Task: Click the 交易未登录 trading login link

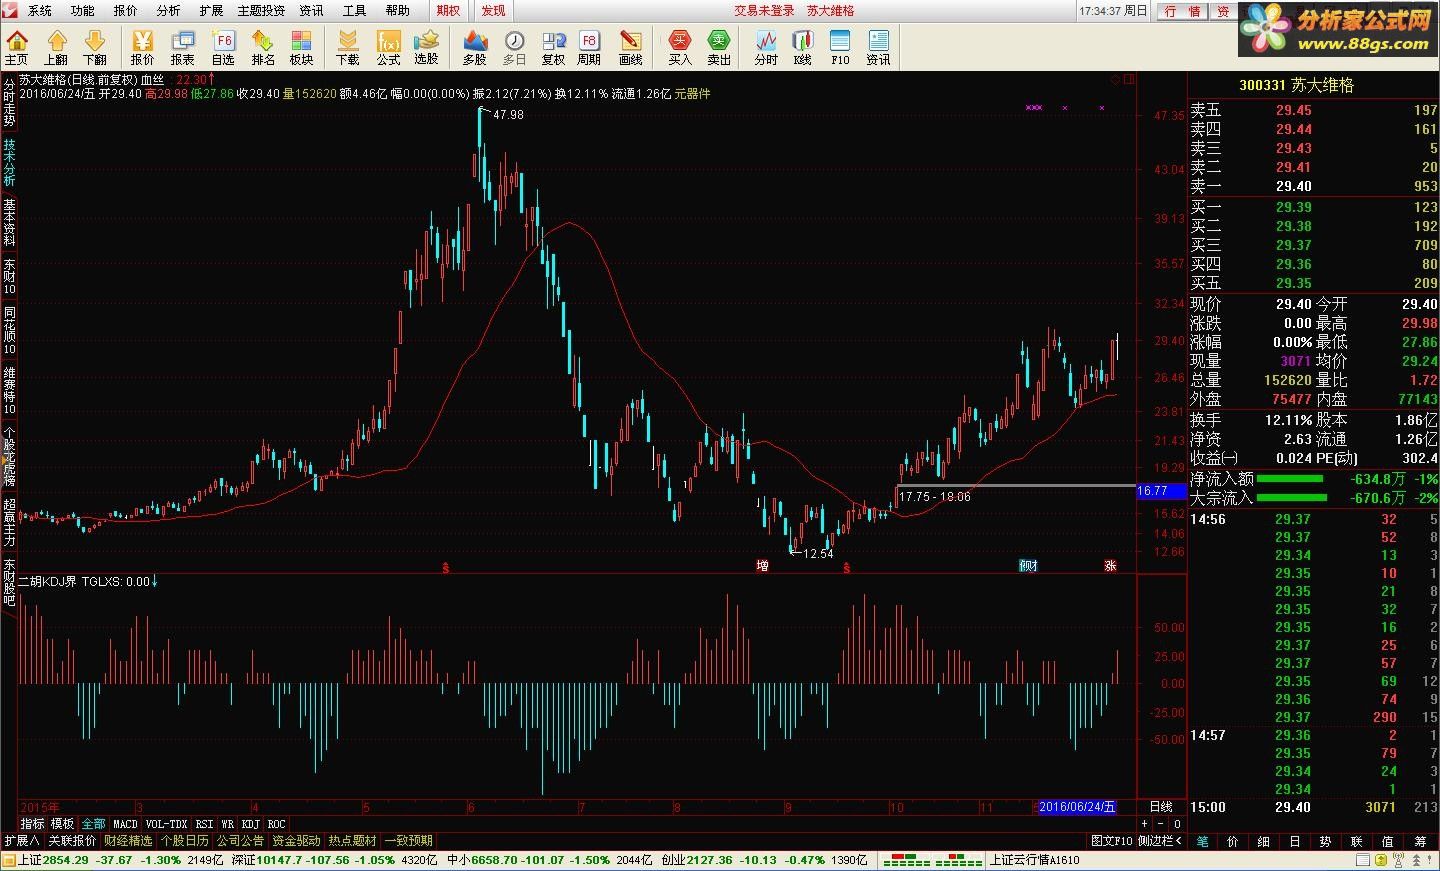Action: pyautogui.click(x=764, y=10)
